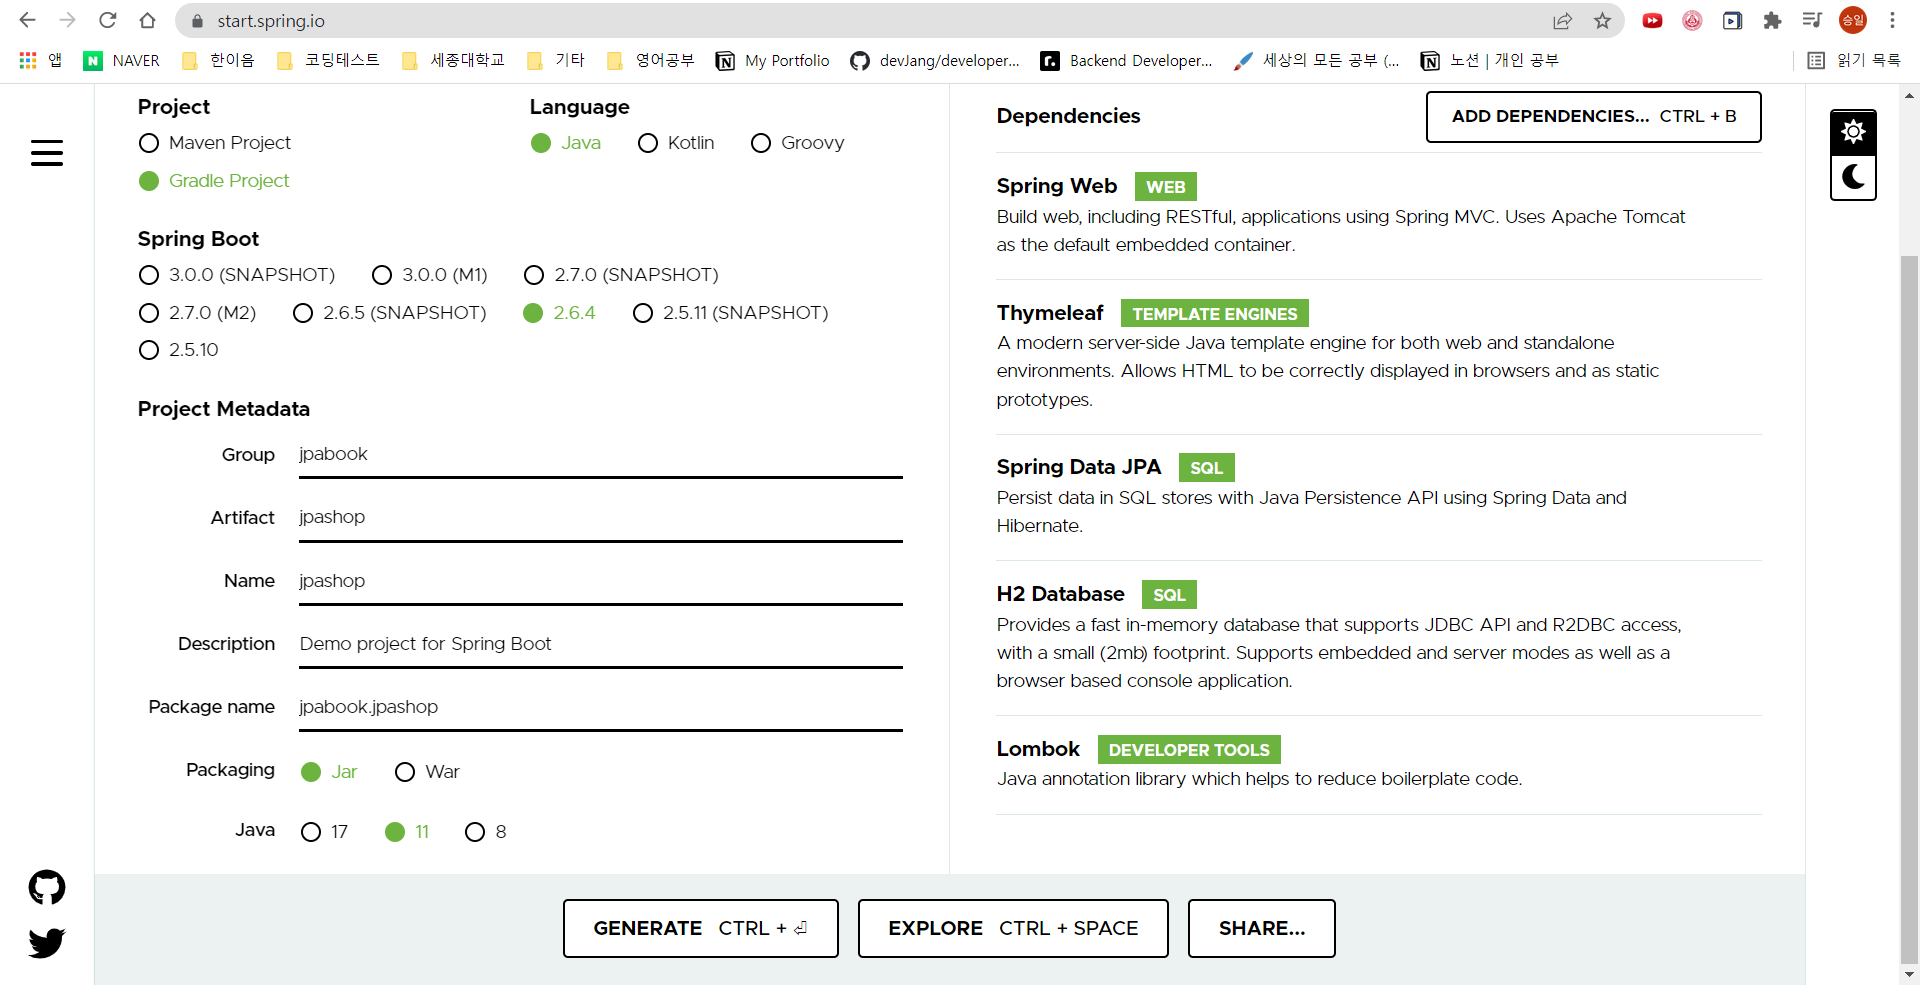Open the hamburger side menu
The width and height of the screenshot is (1920, 985).
click(47, 153)
